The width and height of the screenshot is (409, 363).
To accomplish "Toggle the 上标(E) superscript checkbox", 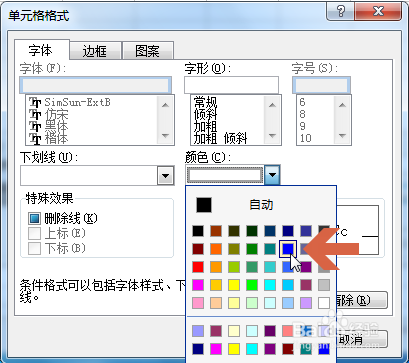I will (35, 233).
